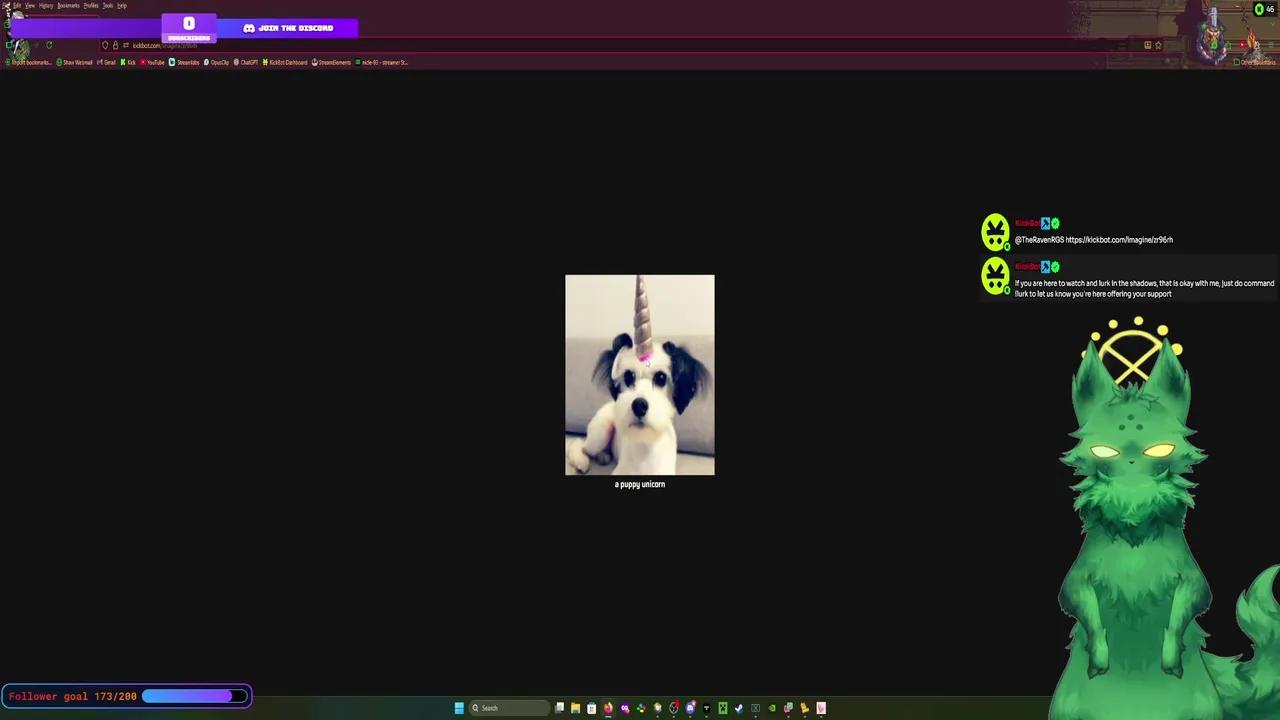1280x720 pixels.
Task: Open the History menu
Action: point(46,5)
